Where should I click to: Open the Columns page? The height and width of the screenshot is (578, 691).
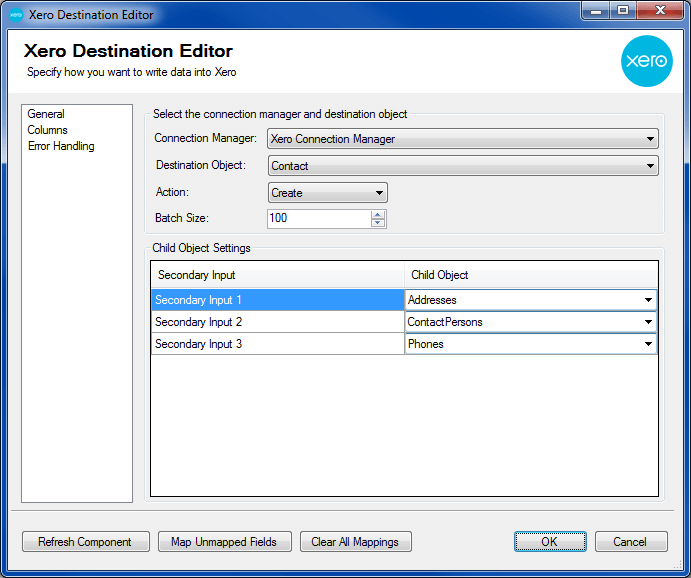(x=47, y=130)
